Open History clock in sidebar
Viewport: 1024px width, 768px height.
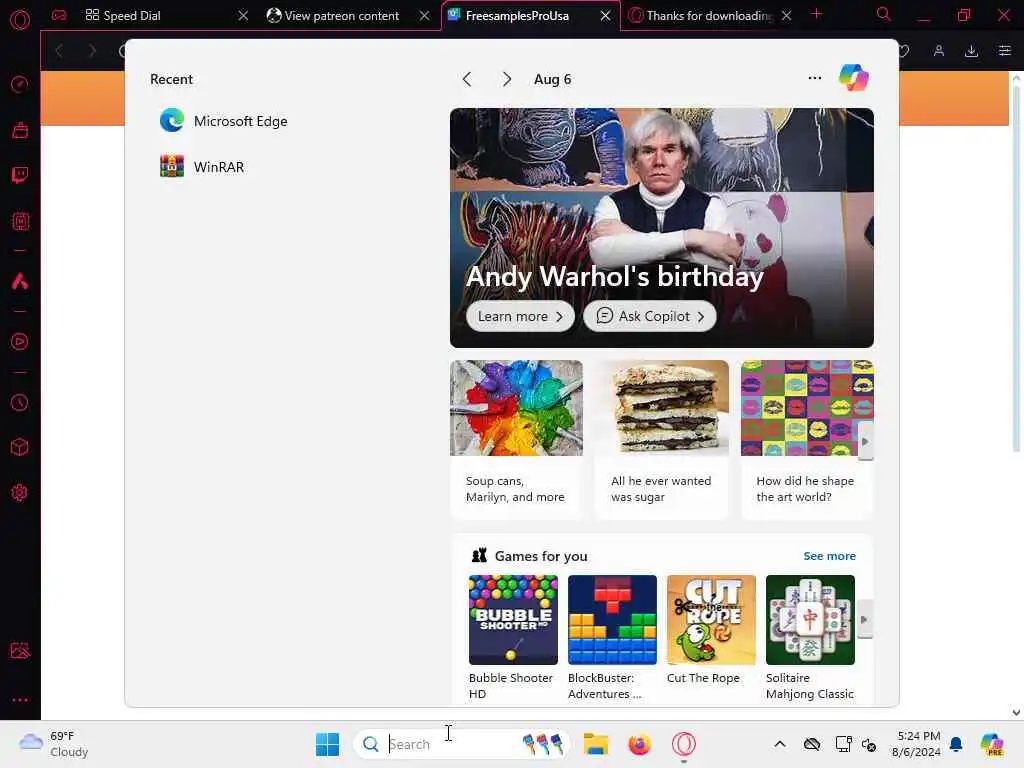click(20, 402)
